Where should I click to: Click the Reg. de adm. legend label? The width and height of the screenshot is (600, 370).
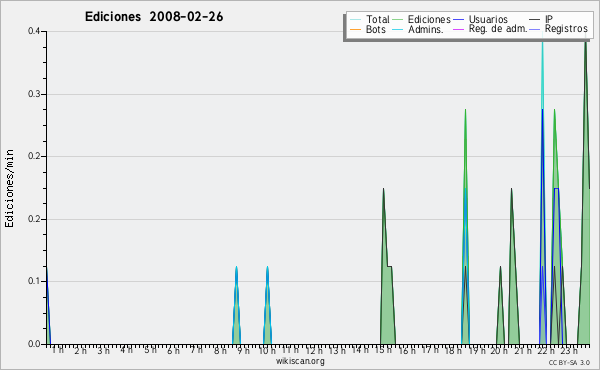[498, 29]
